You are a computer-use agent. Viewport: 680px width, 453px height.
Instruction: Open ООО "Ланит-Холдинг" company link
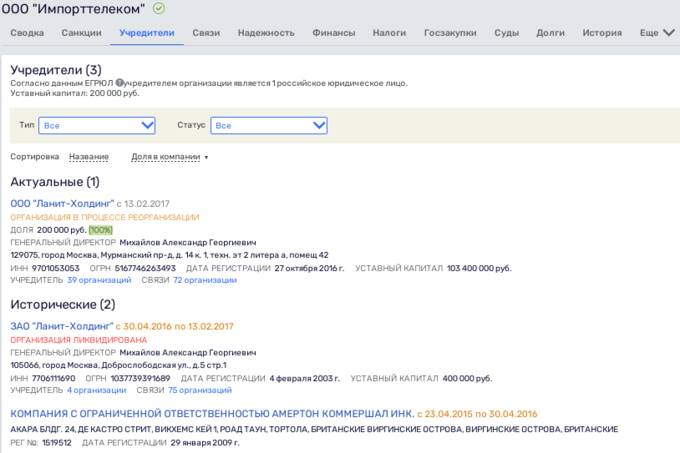pyautogui.click(x=62, y=203)
